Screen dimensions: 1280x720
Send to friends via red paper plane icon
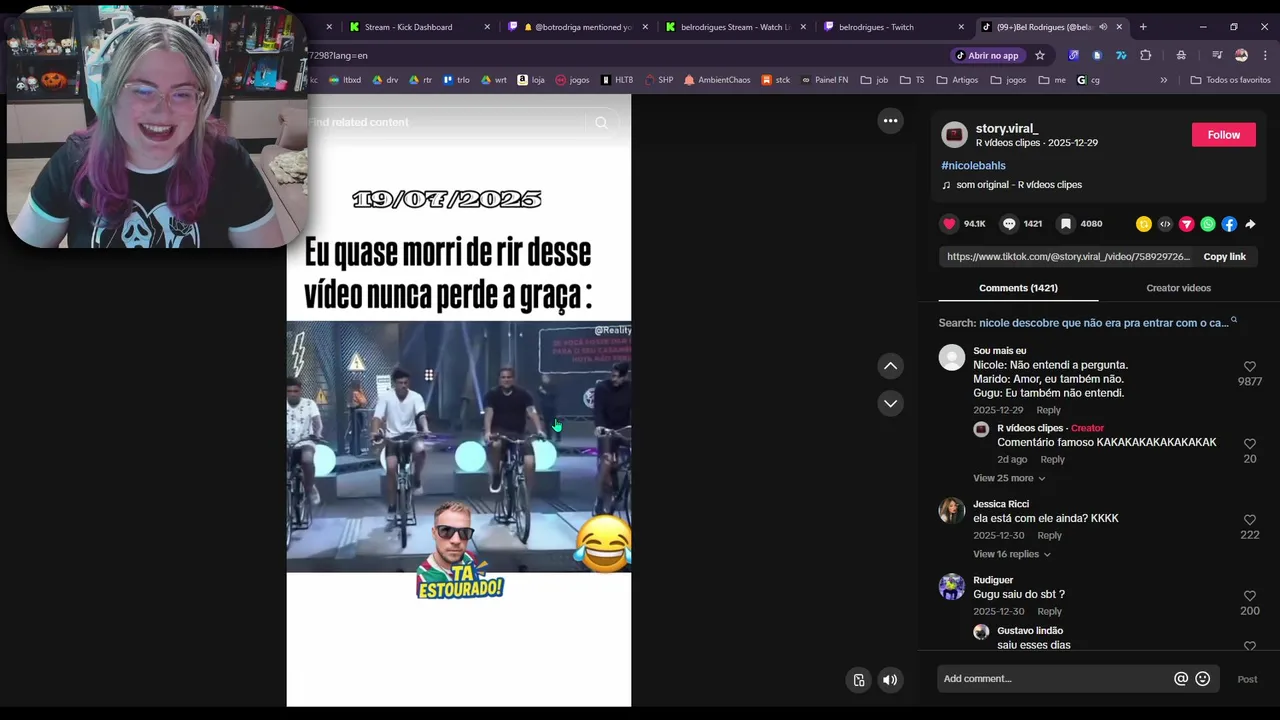pyautogui.click(x=1187, y=224)
